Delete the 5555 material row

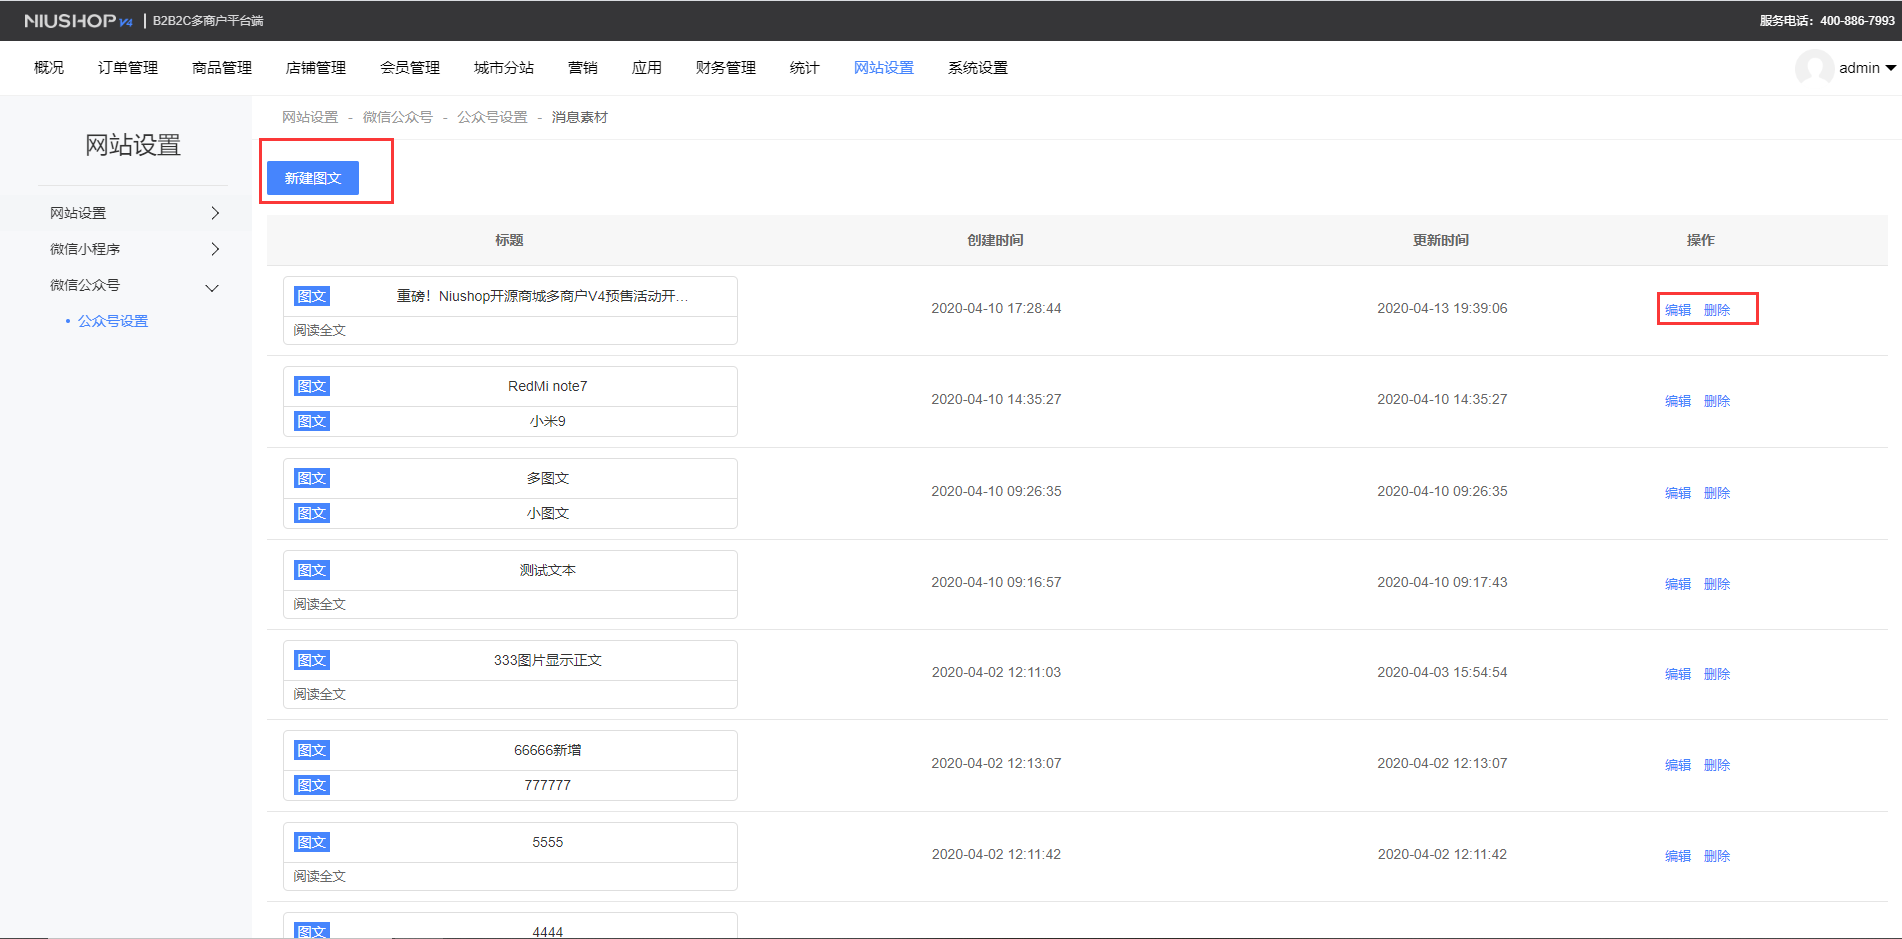(x=1717, y=856)
